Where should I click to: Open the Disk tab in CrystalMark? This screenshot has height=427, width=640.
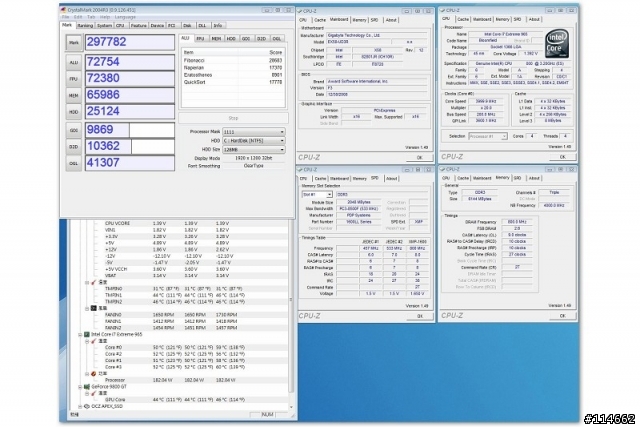pyautogui.click(x=187, y=25)
